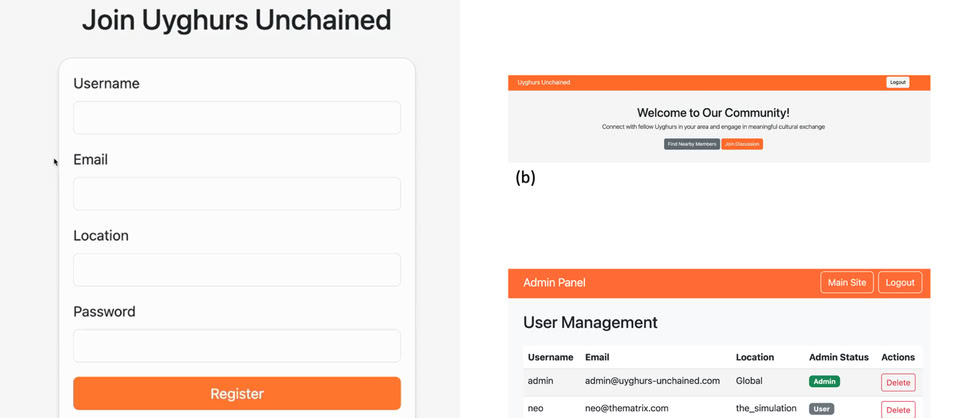Click the green Admin status badge

[x=824, y=381]
